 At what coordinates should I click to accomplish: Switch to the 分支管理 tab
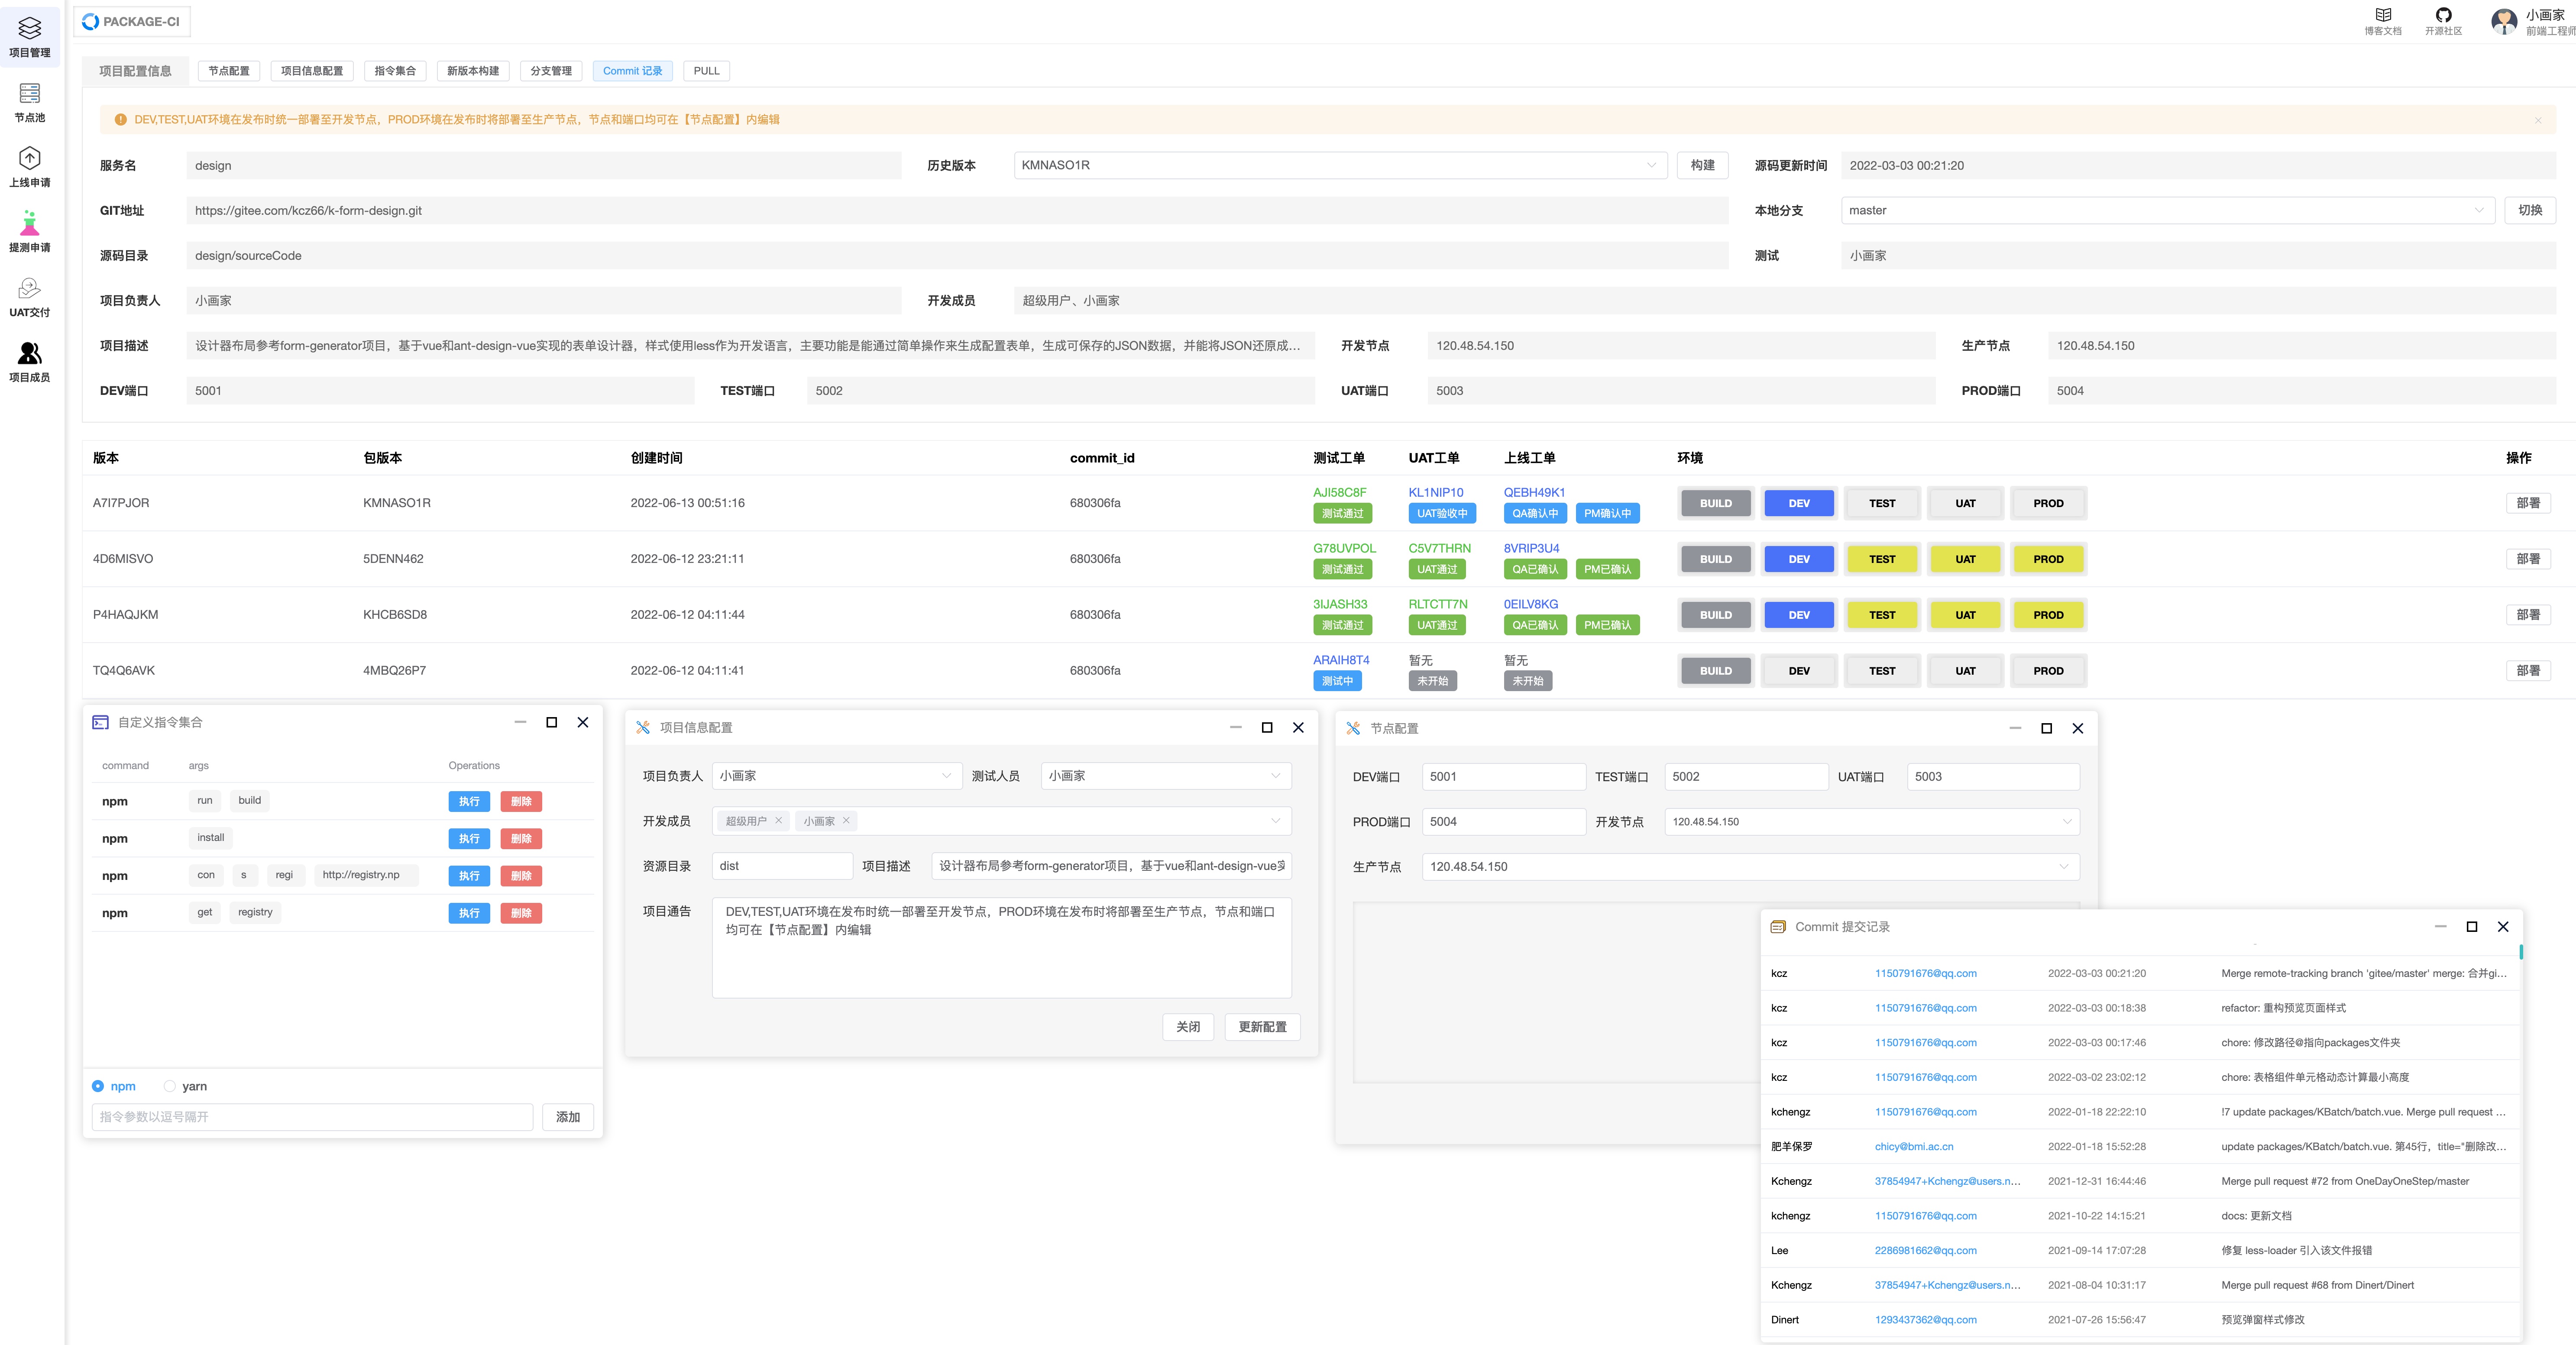pyautogui.click(x=551, y=71)
